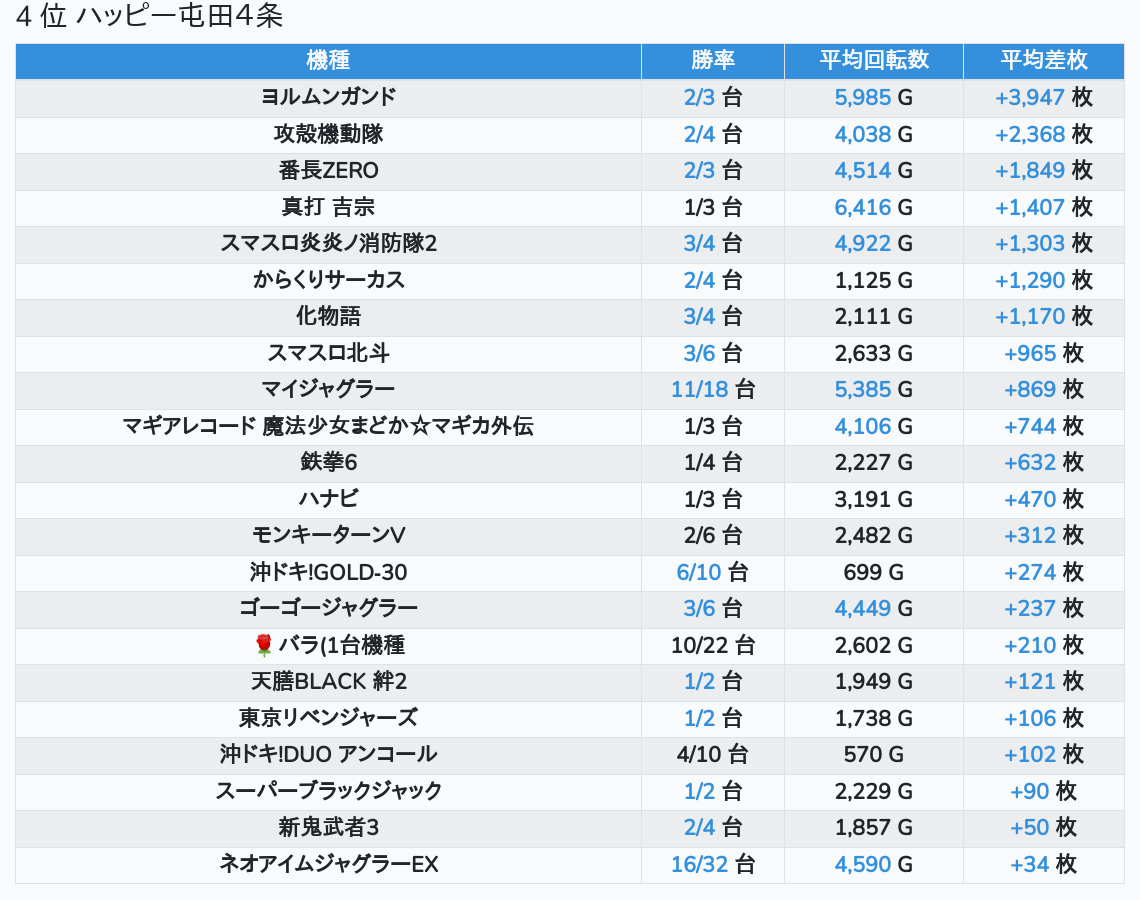This screenshot has height=900, width=1140.
Task: Click the 平均差枚 column header
Action: tap(1043, 60)
